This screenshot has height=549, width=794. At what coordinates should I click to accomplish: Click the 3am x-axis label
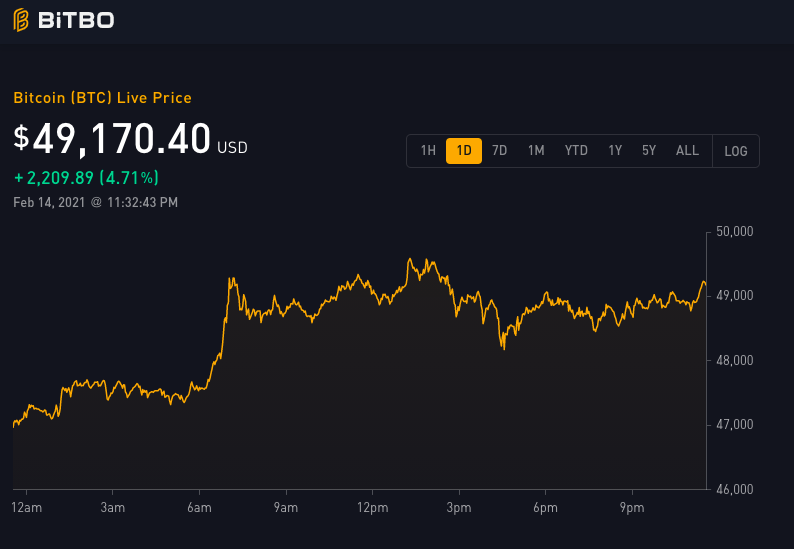112,507
